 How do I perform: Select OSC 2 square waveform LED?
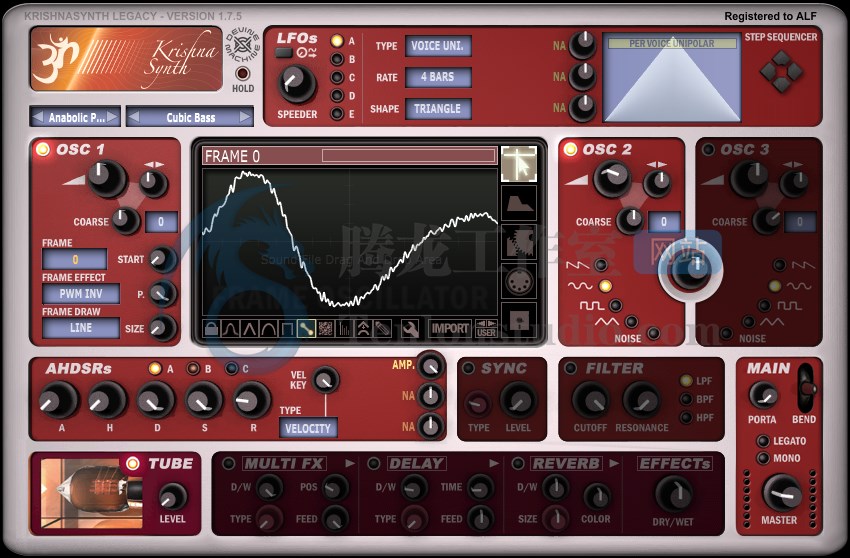(615, 305)
